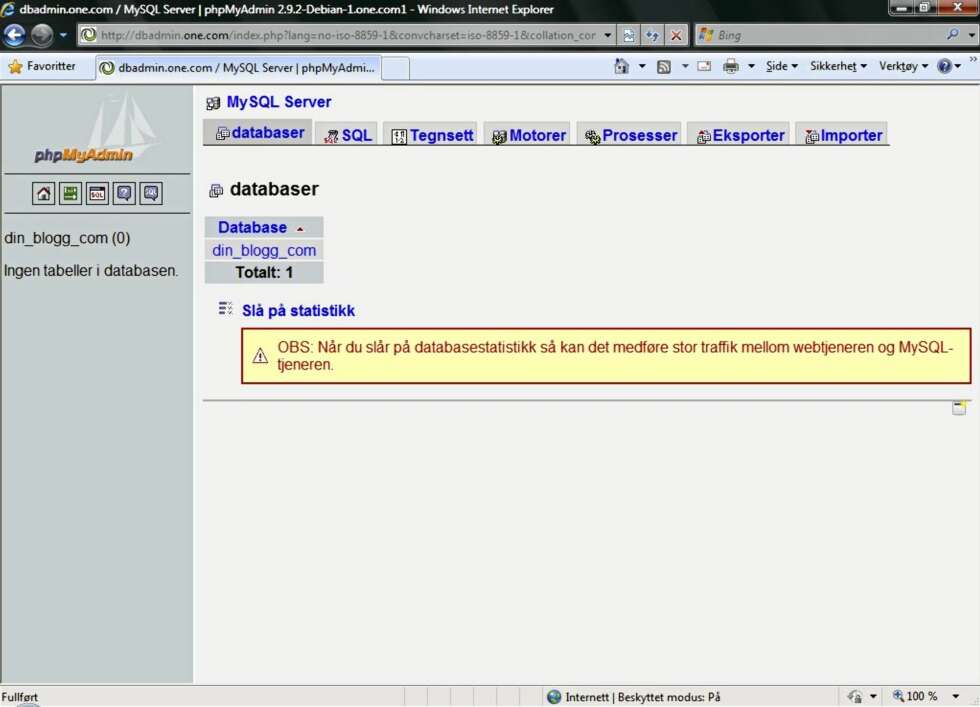Switch to the databaser tab
The height and width of the screenshot is (707, 980).
click(259, 133)
